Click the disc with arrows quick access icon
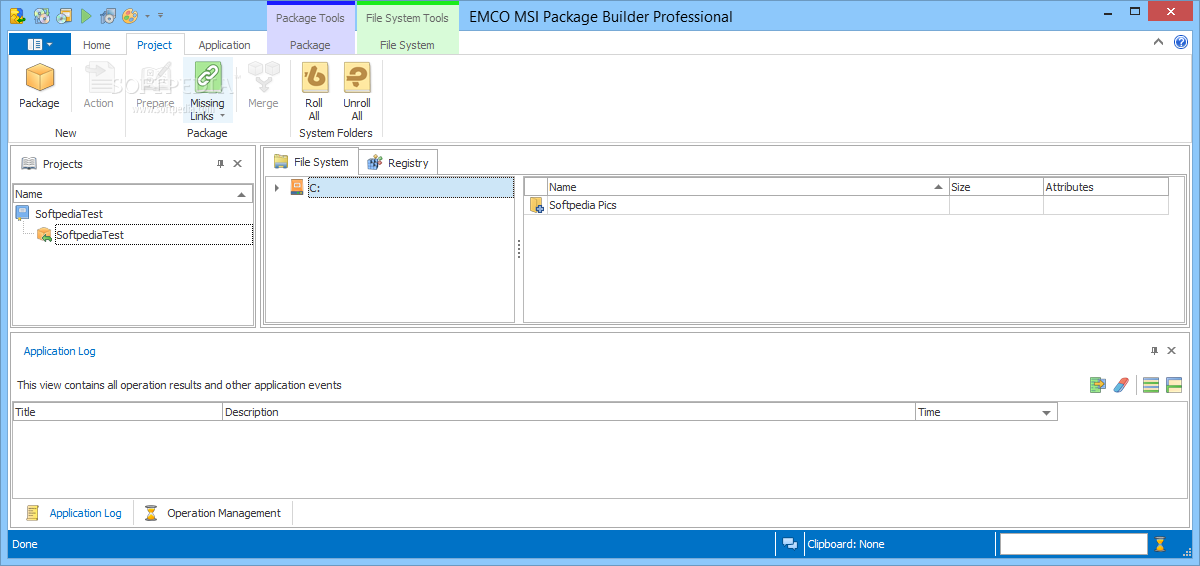Image resolution: width=1200 pixels, height=566 pixels. point(42,16)
